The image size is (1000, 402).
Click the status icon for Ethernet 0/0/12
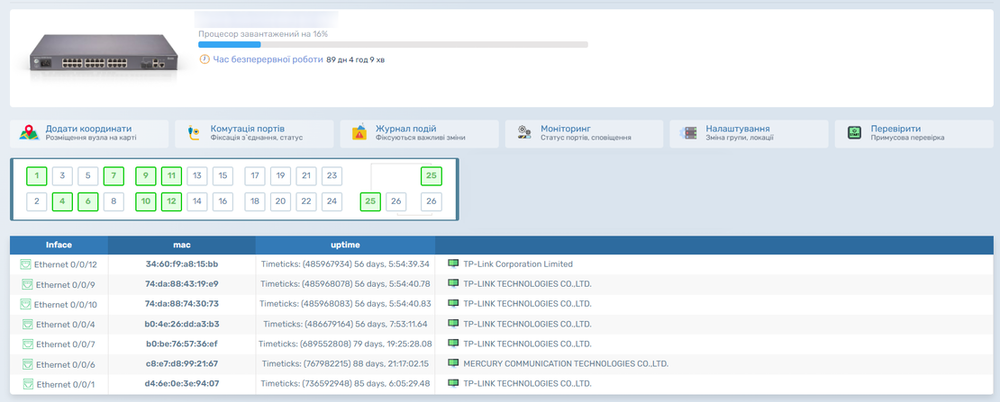pos(27,264)
